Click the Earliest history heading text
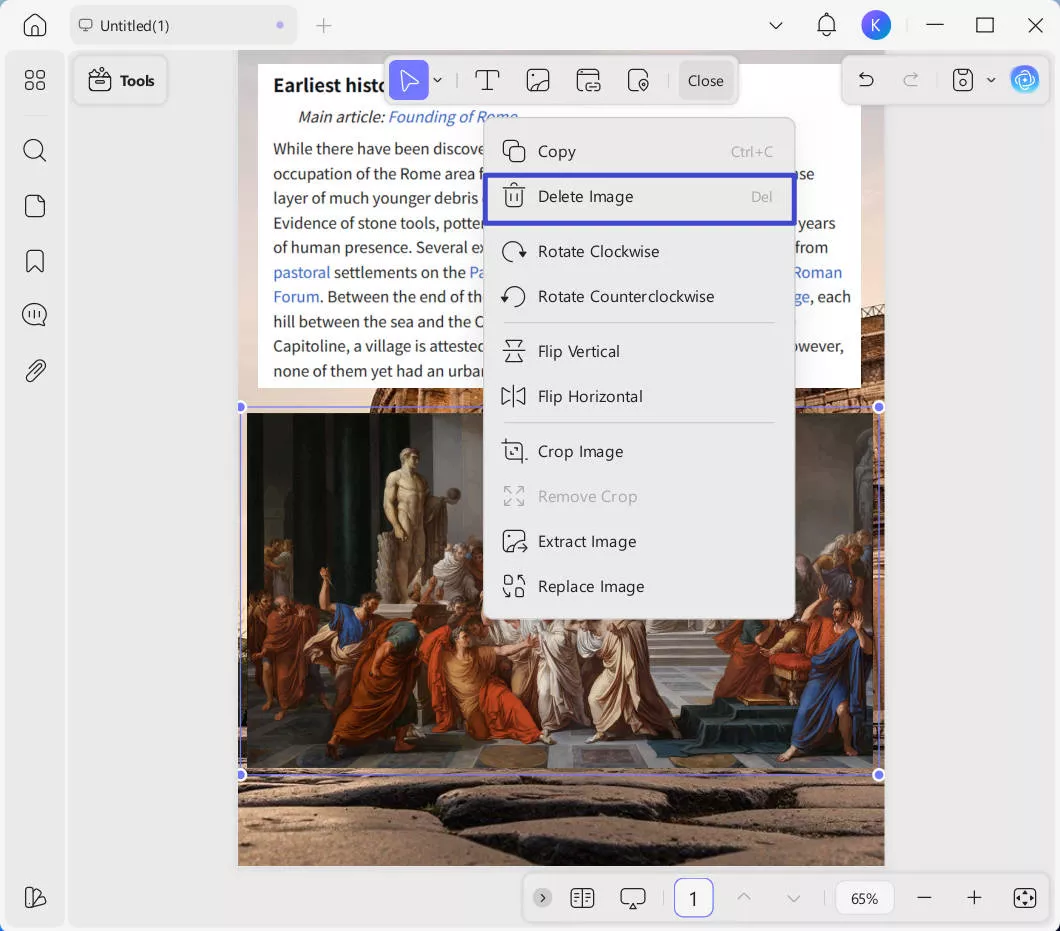1060x931 pixels. pyautogui.click(x=329, y=85)
